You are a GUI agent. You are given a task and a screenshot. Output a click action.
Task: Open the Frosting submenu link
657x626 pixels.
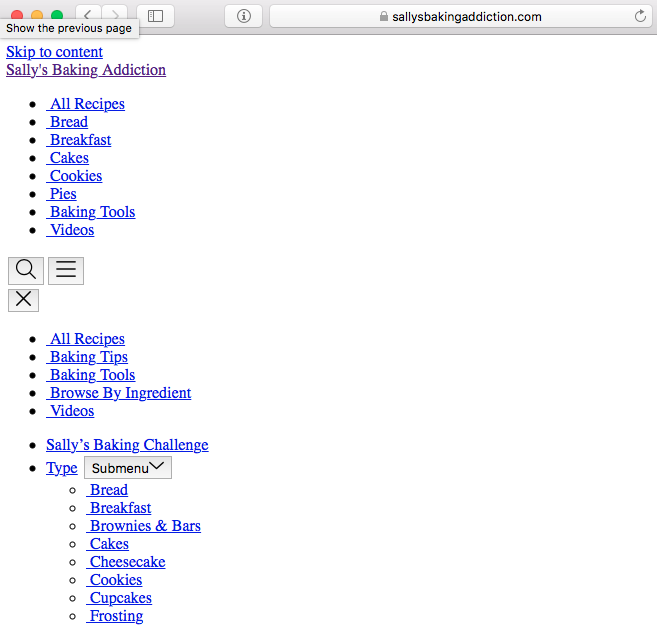(115, 616)
